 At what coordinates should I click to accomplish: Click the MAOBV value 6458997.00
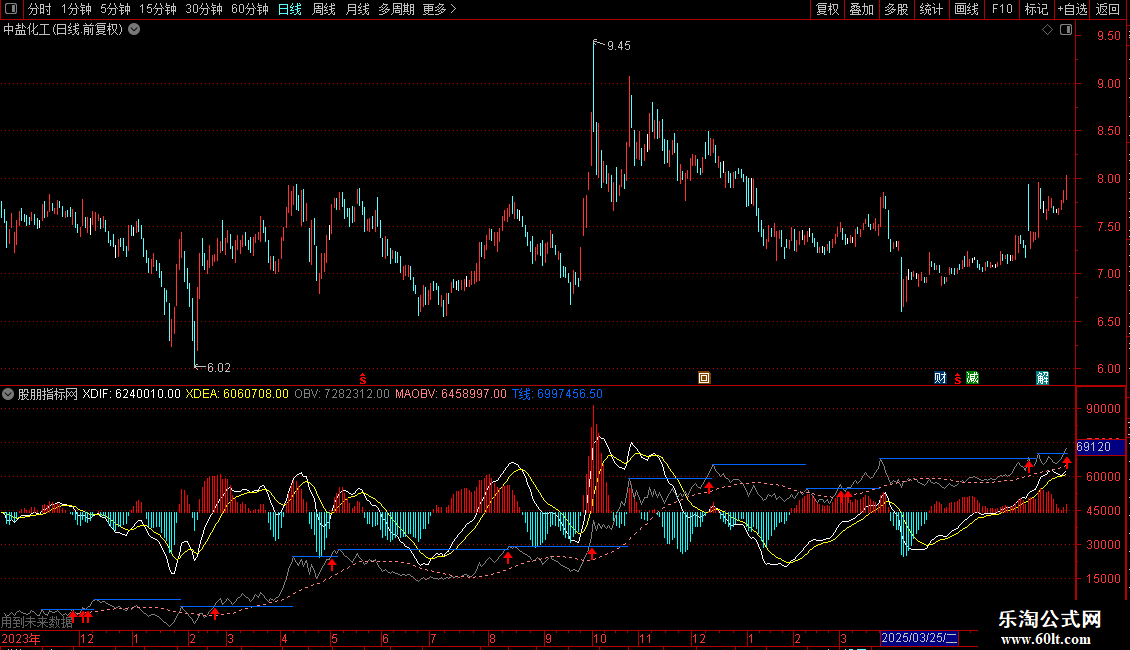pos(473,394)
